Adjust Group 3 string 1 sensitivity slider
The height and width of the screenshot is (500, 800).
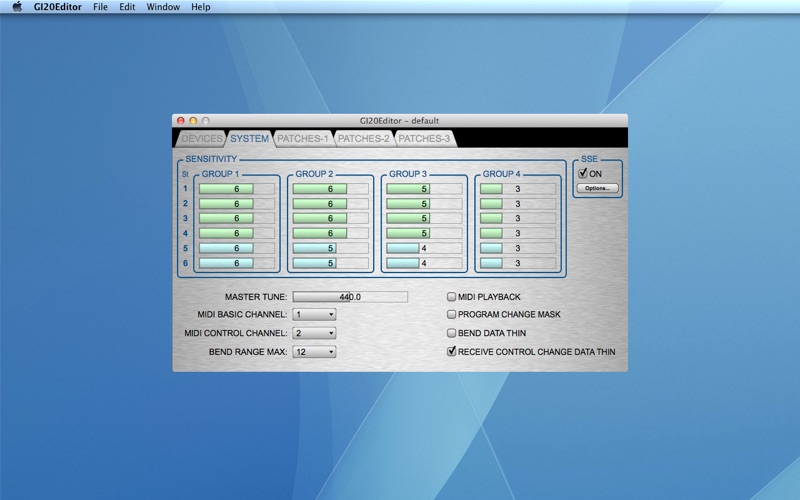[x=424, y=189]
